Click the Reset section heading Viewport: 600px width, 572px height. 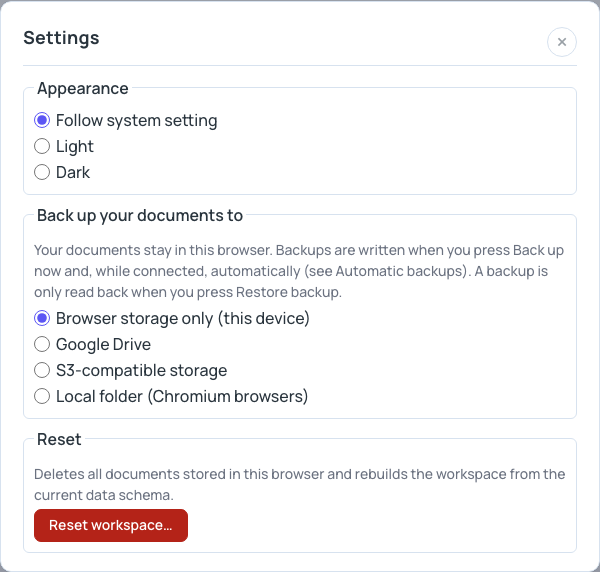coord(59,440)
